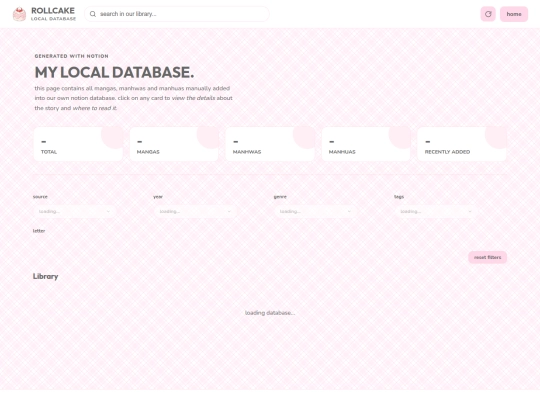Screen dimensions: 540x405
Task: Click the tags filter label
Action: [x=399, y=197]
